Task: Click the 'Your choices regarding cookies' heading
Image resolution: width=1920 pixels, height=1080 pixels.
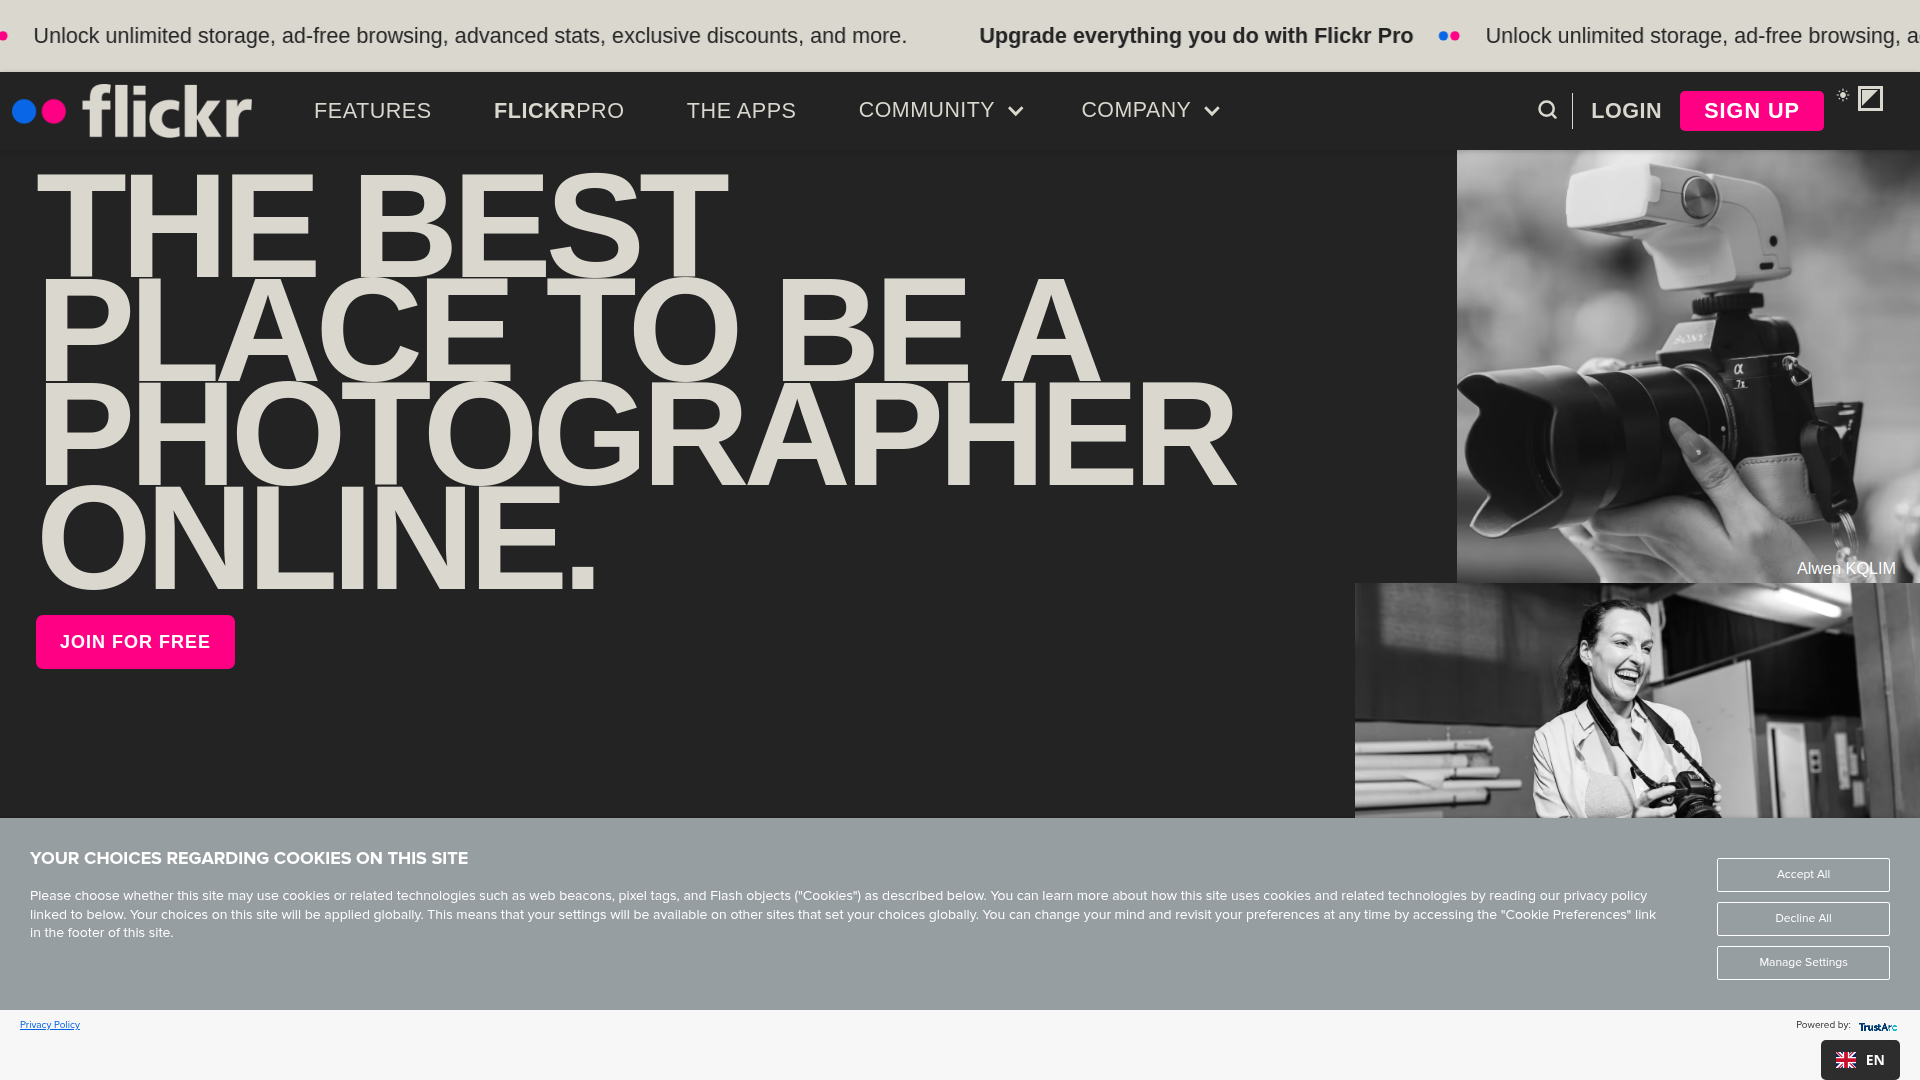Action: tap(249, 859)
